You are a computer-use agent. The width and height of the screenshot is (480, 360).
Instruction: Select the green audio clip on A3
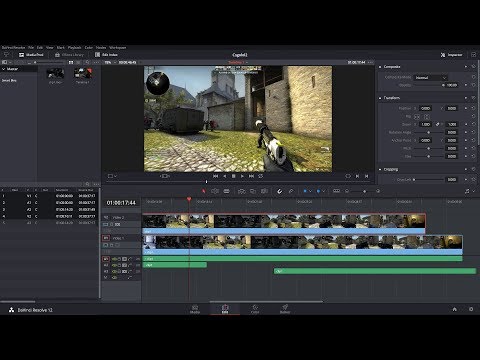375,271
